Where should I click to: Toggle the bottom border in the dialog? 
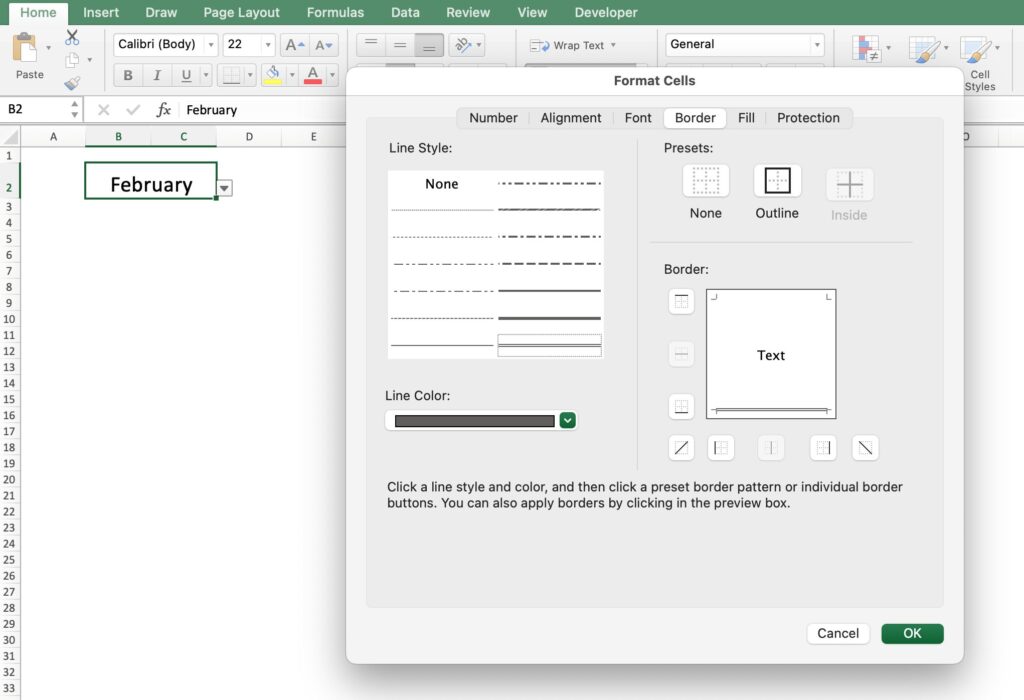coord(681,407)
